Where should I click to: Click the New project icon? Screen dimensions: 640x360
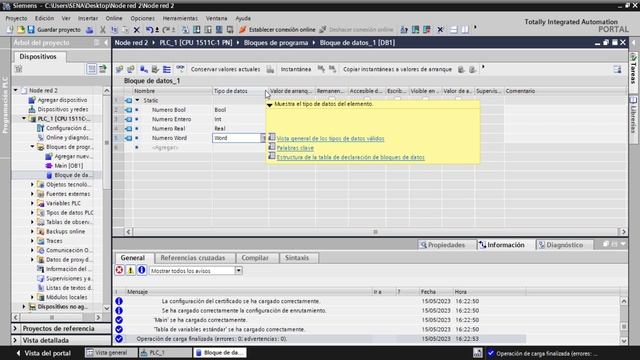coord(10,30)
